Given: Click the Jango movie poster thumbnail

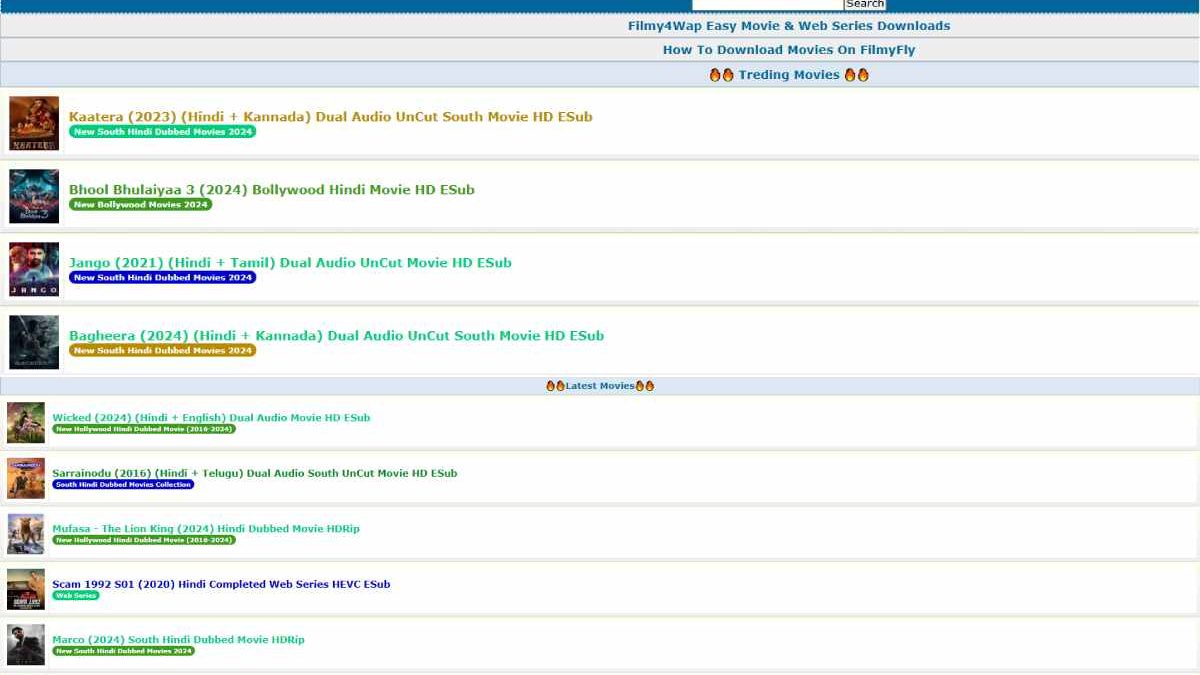Looking at the screenshot, I should (34, 270).
